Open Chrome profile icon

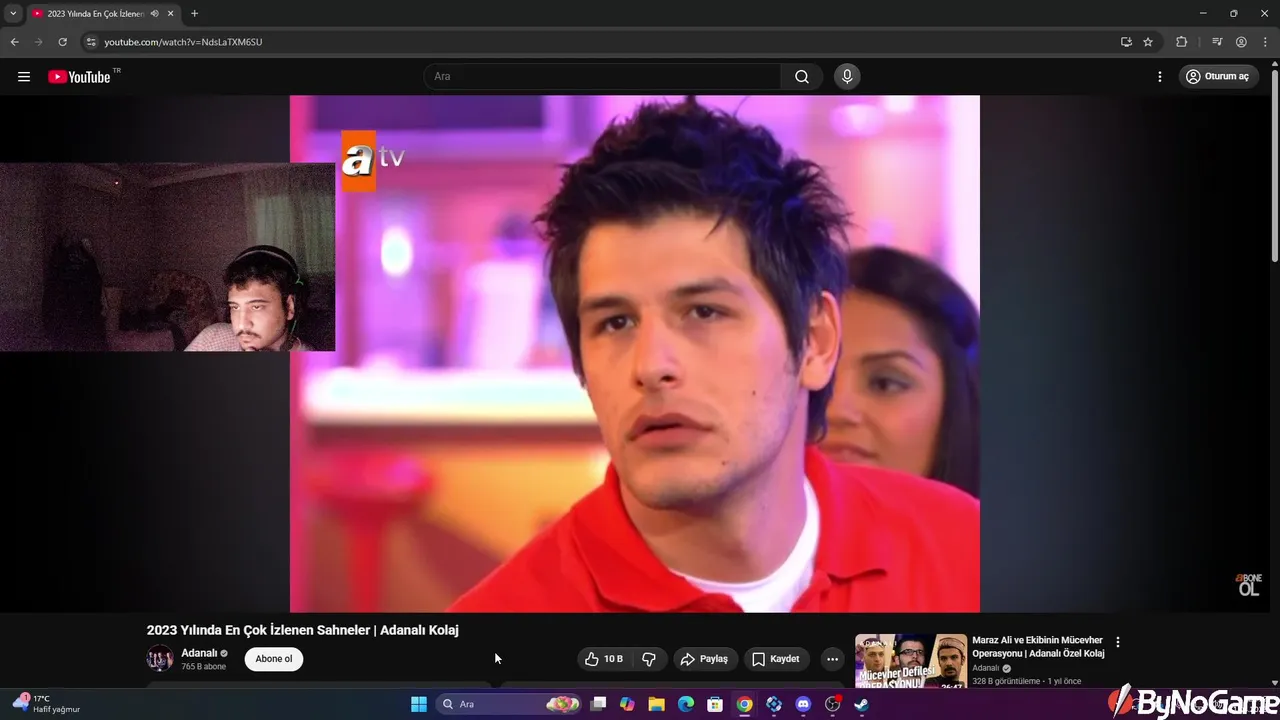[1241, 42]
